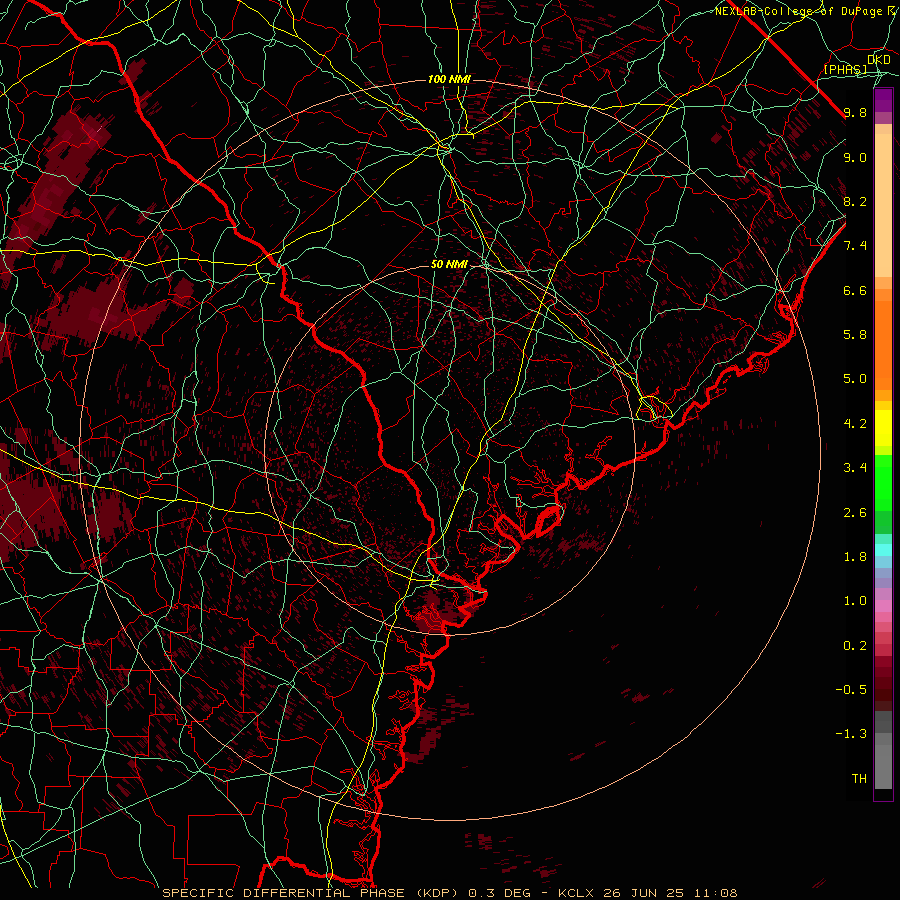Pick the pink segment of the color bar
Image resolution: width=900 pixels, height=900 pixels.
(883, 606)
